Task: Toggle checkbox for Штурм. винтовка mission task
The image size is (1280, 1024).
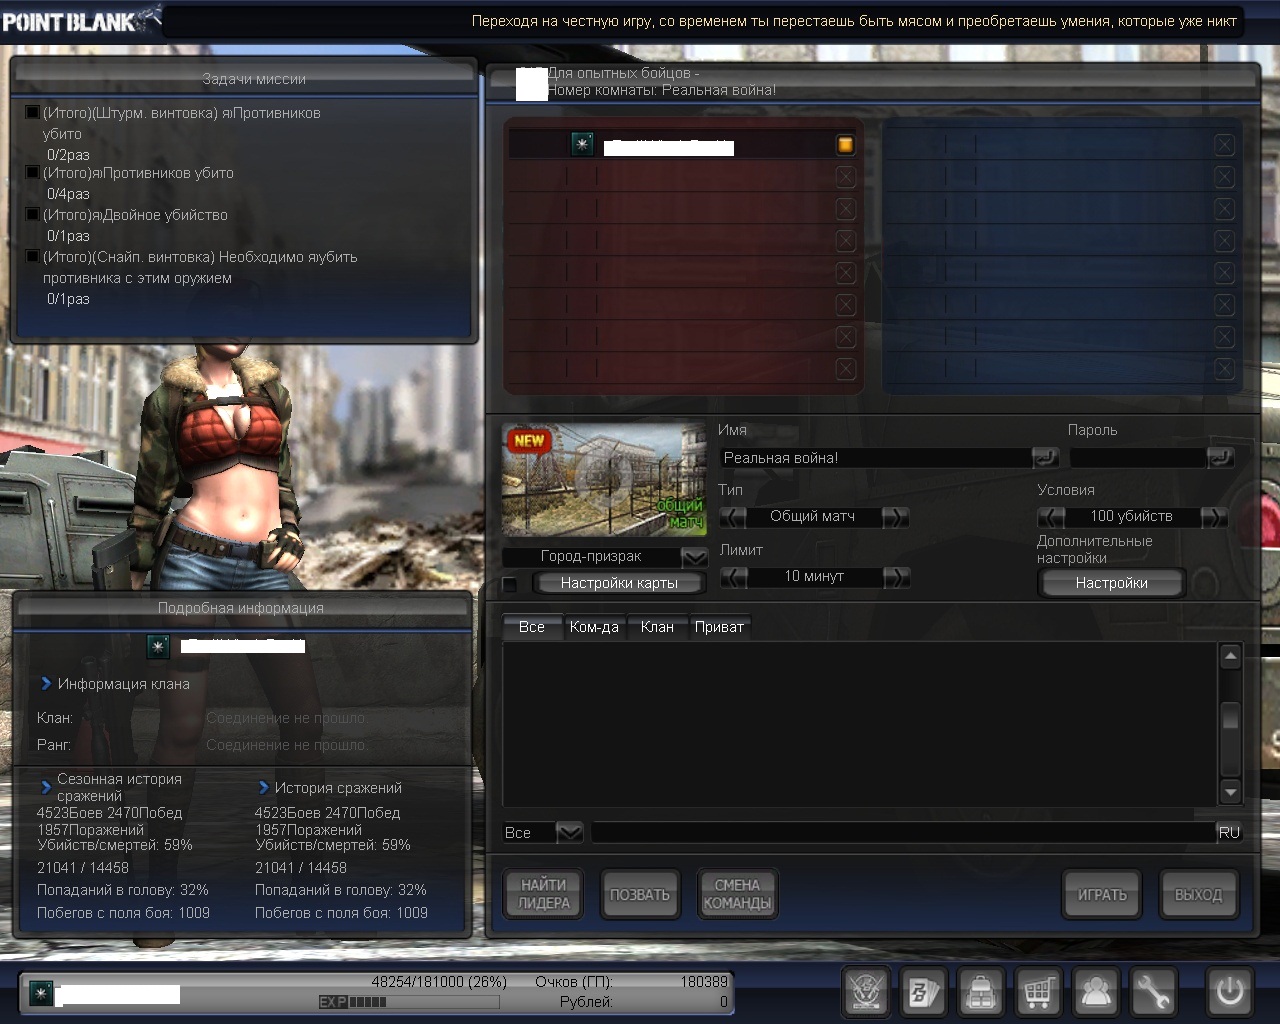Action: point(32,113)
